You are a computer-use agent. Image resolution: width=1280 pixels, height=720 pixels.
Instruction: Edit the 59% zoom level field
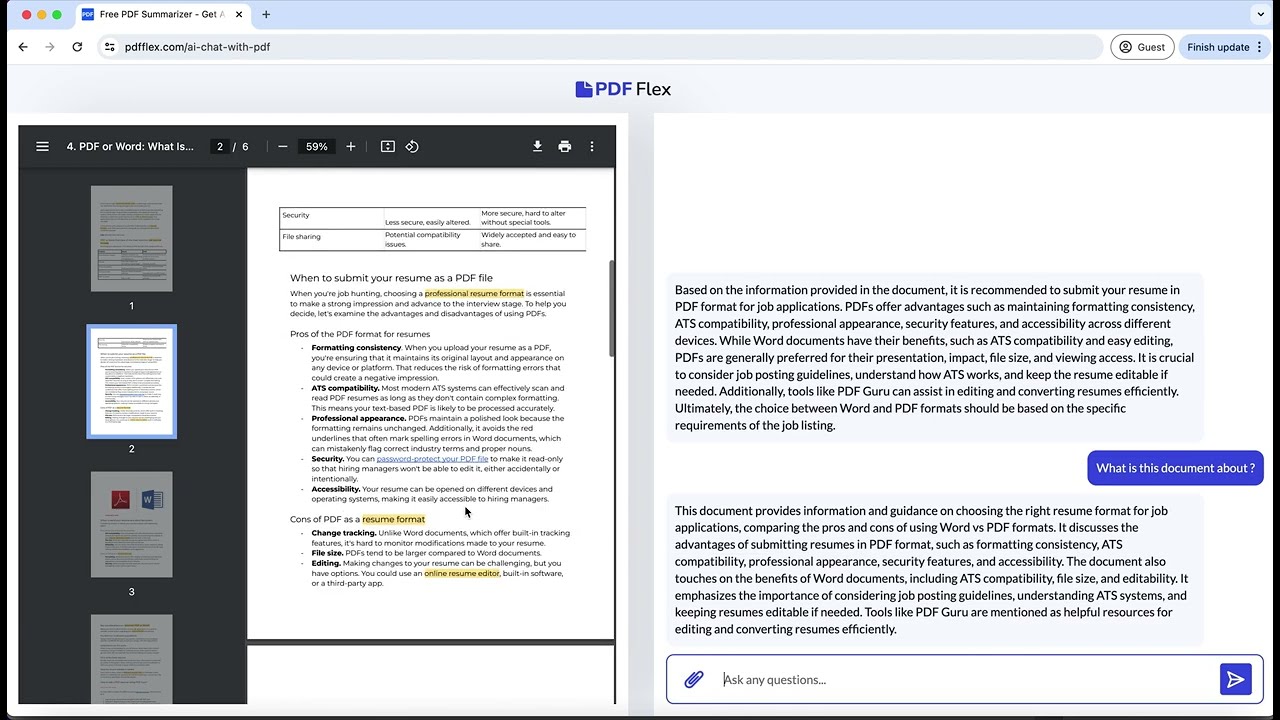[317, 146]
